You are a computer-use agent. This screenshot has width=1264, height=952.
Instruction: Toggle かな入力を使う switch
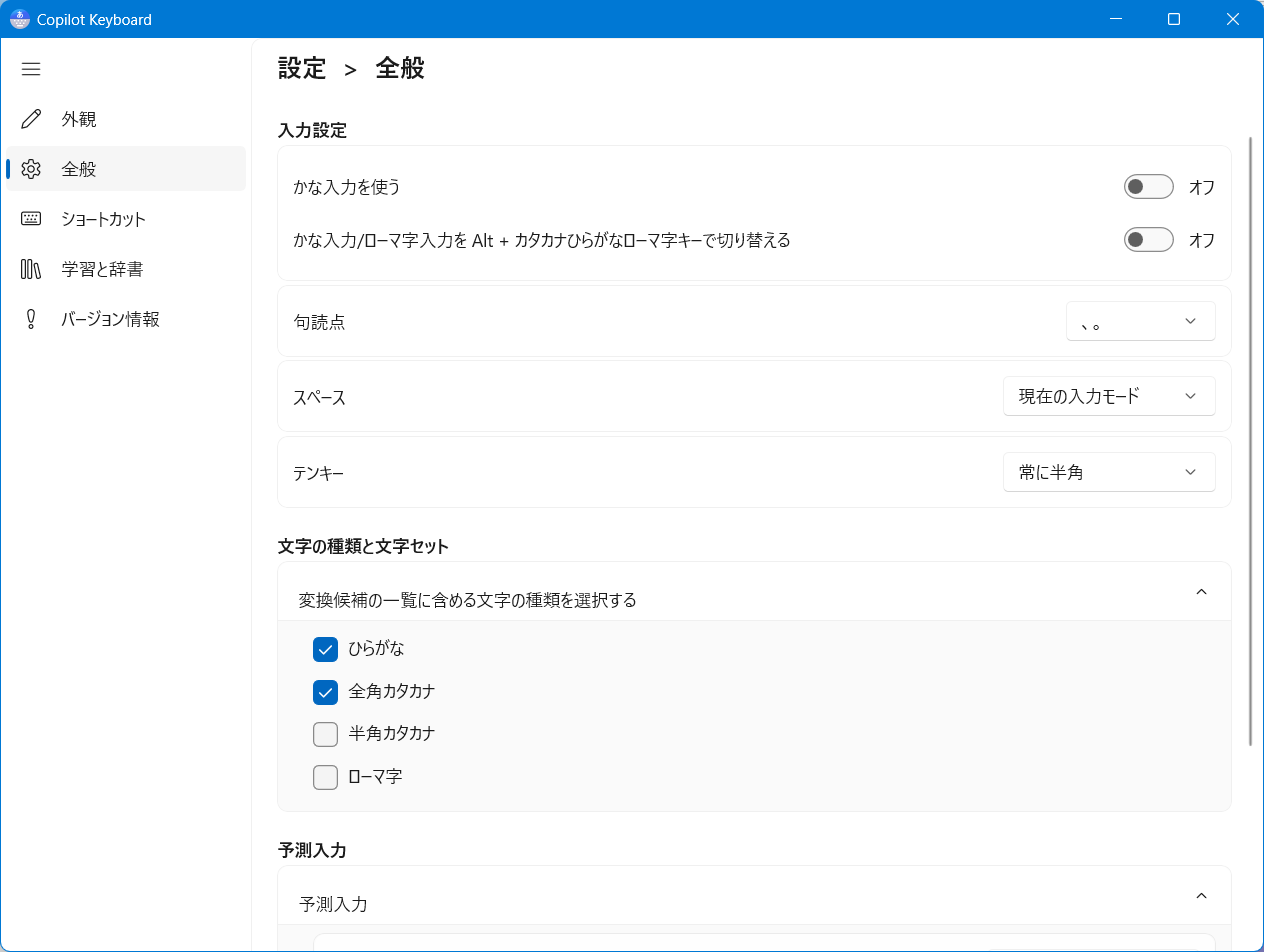pyautogui.click(x=1148, y=186)
